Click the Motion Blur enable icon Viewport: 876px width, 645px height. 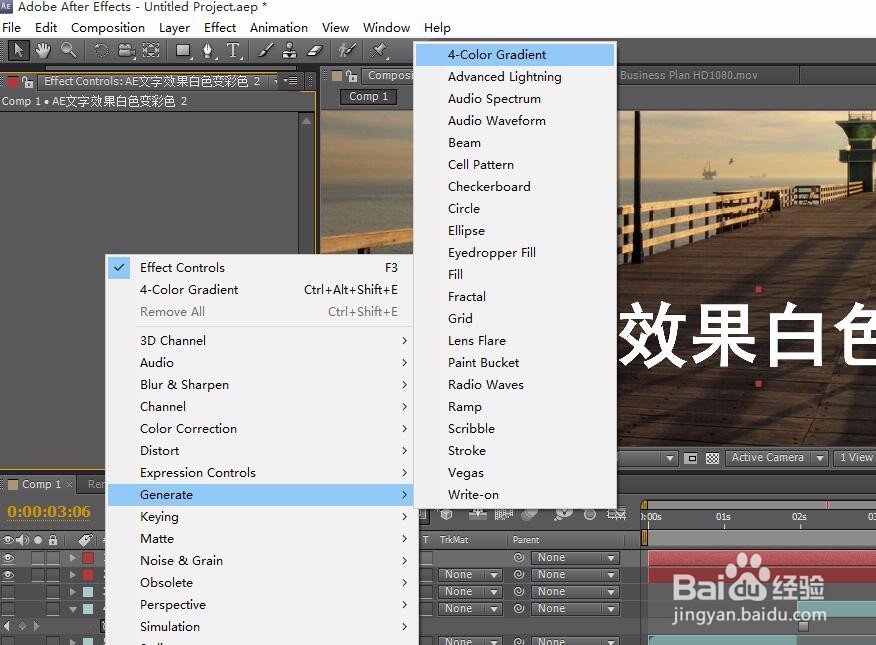click(x=530, y=514)
